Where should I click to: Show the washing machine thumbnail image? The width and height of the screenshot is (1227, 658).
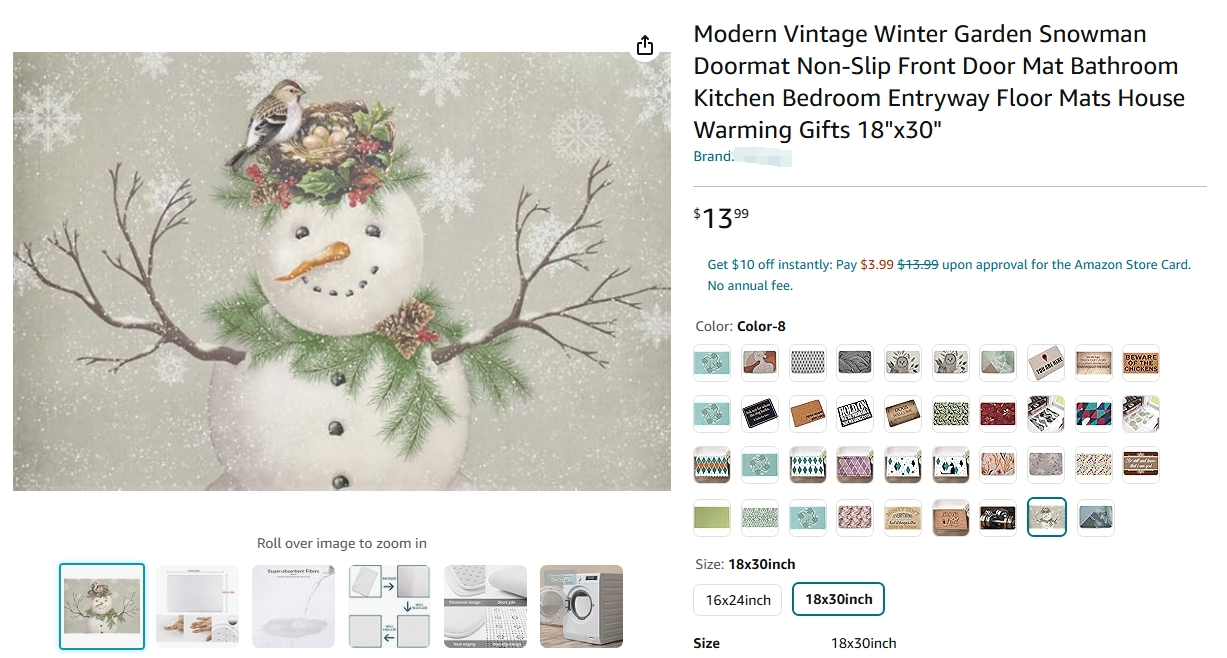(581, 606)
